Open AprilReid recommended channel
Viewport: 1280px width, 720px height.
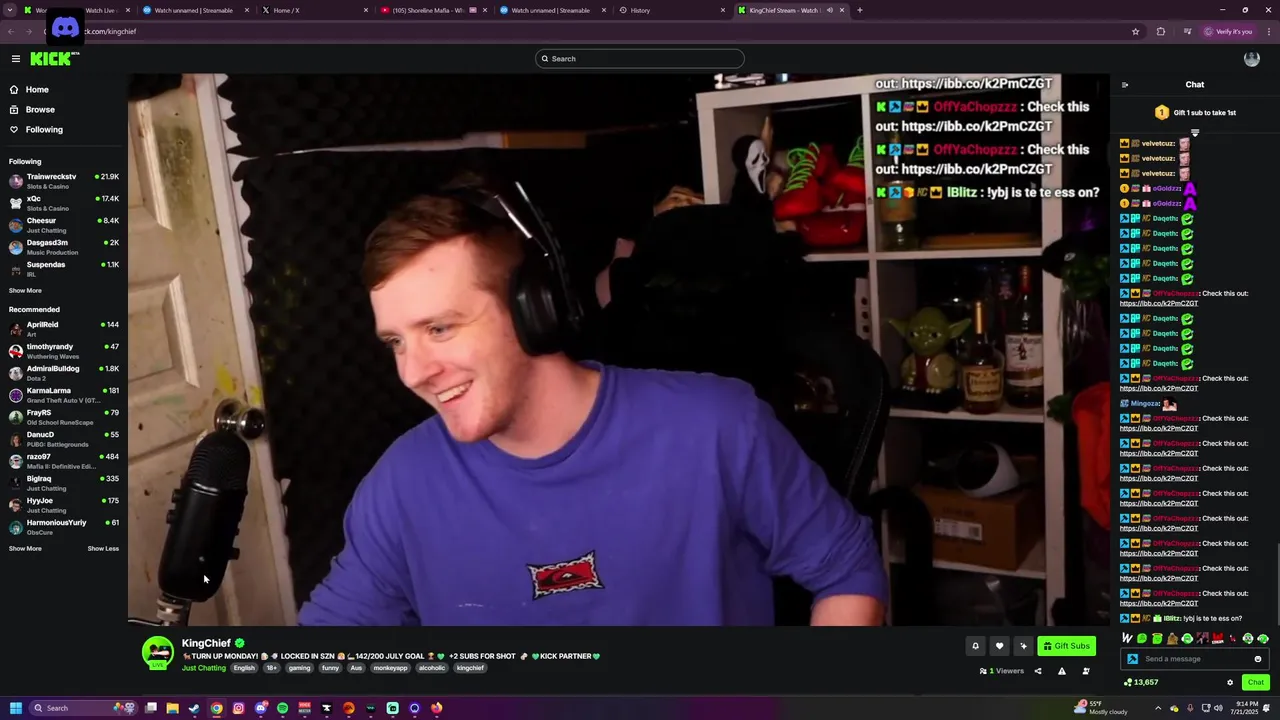coord(64,329)
